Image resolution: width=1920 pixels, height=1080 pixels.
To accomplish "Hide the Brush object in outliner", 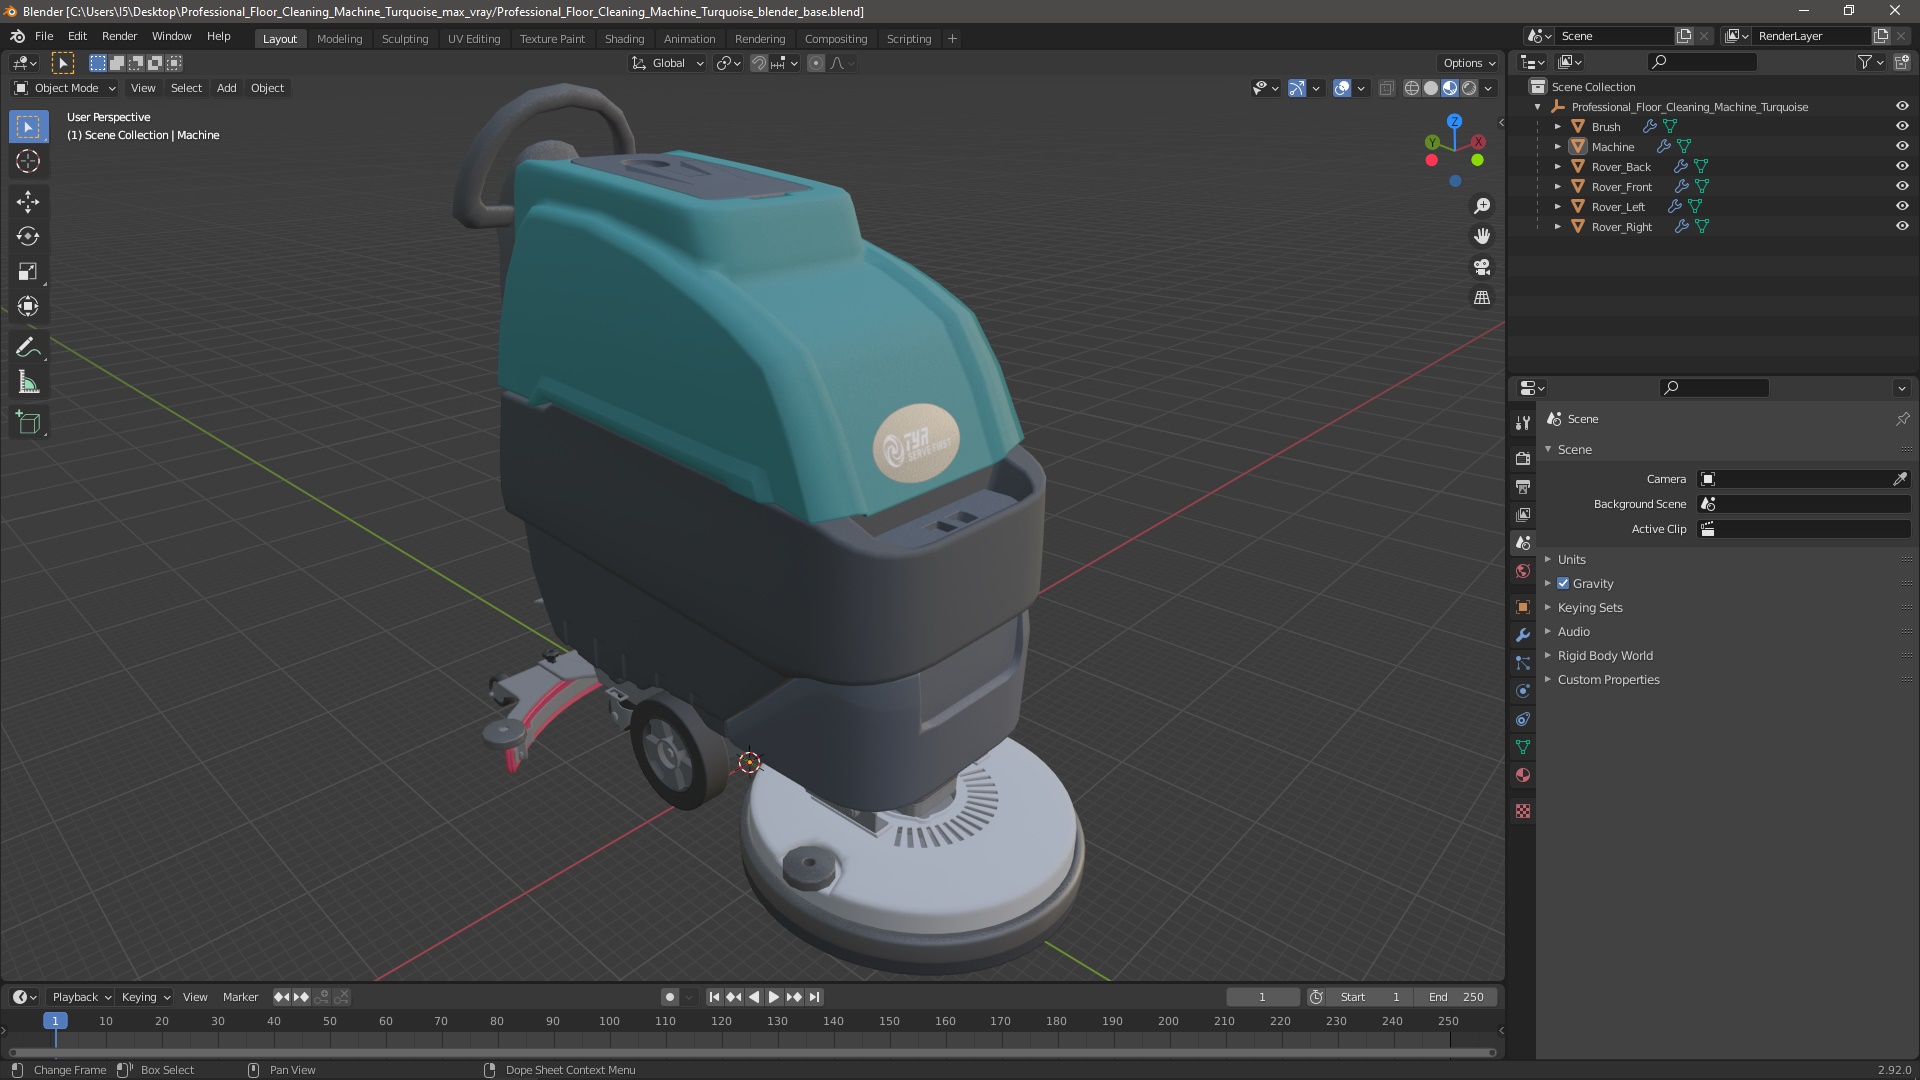I will tap(1902, 126).
